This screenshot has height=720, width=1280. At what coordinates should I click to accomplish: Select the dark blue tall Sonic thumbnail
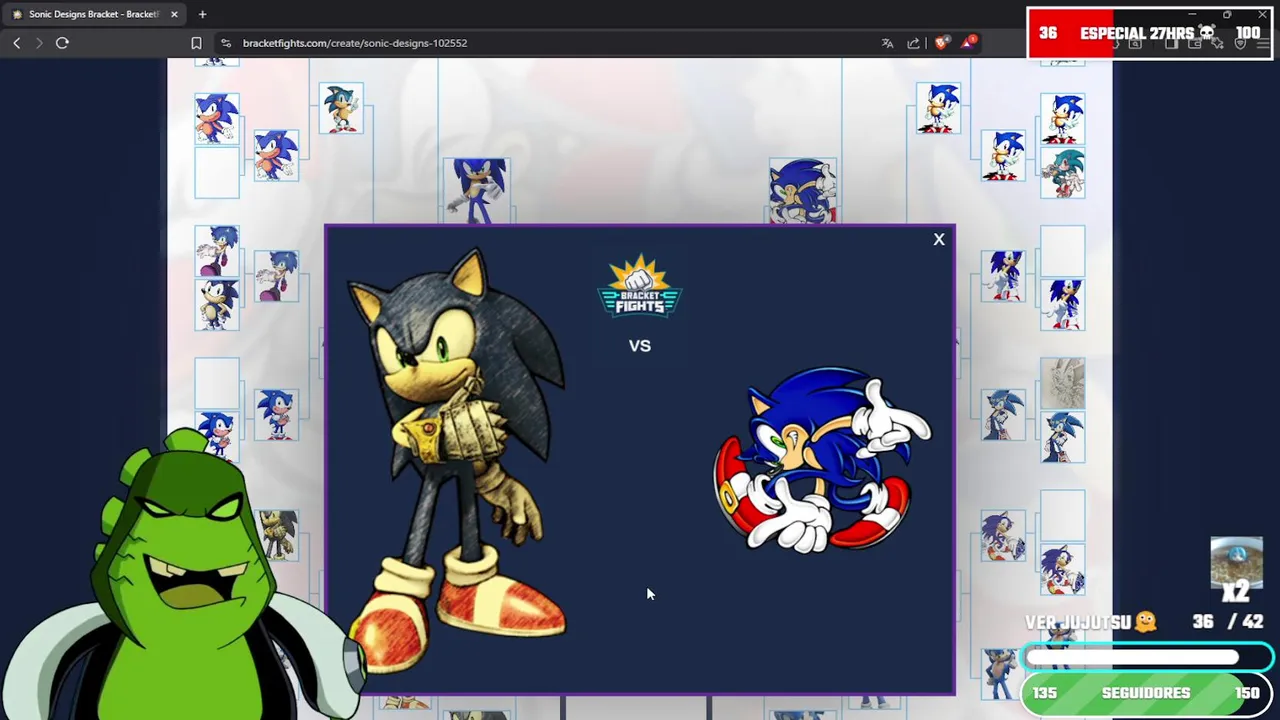pos(479,190)
